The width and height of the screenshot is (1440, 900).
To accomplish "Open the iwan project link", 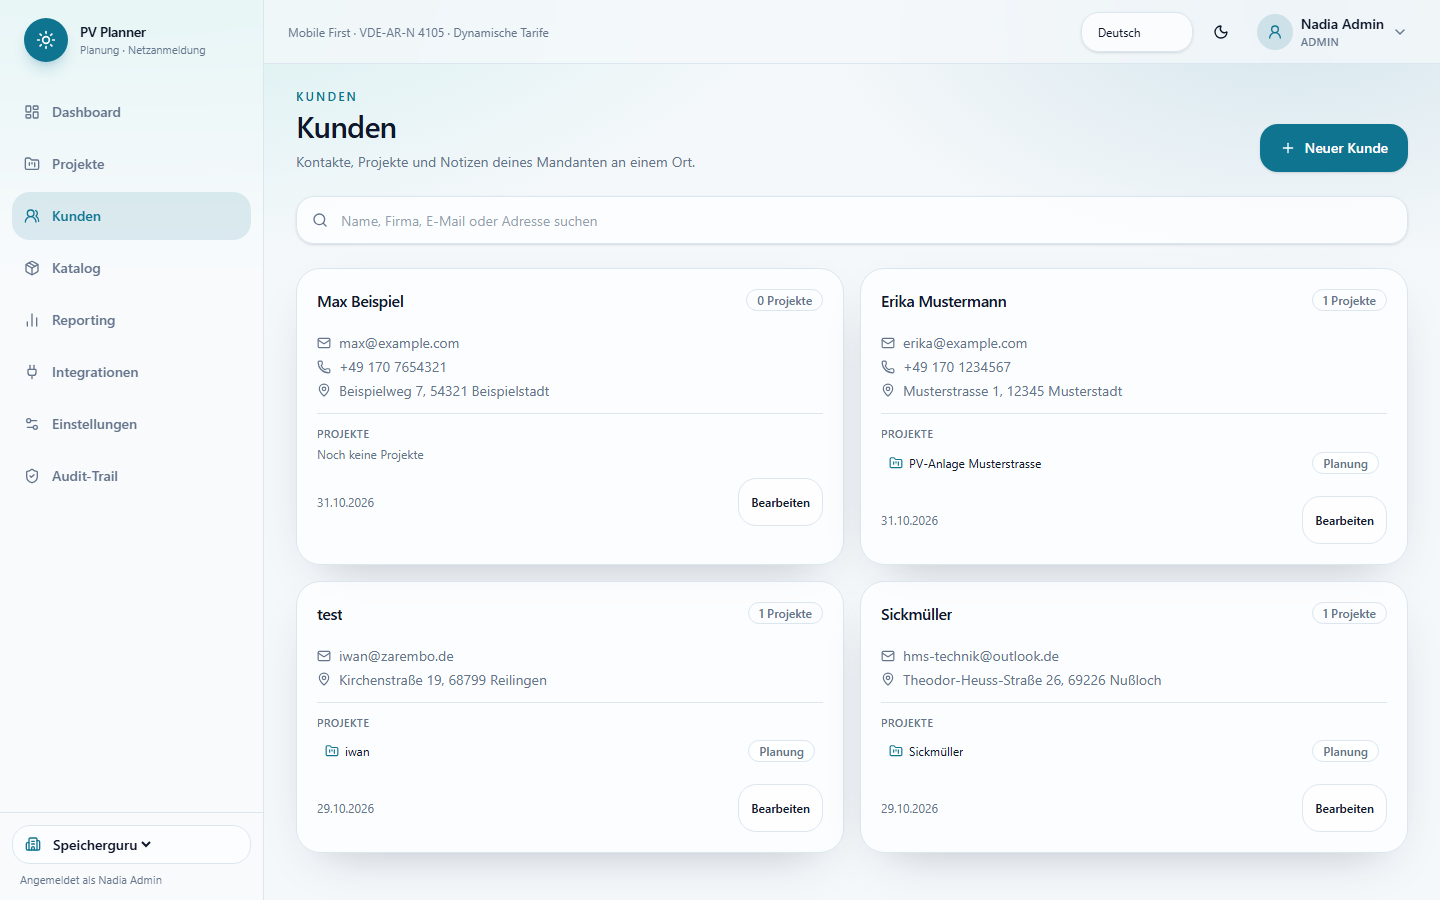I will 357,752.
